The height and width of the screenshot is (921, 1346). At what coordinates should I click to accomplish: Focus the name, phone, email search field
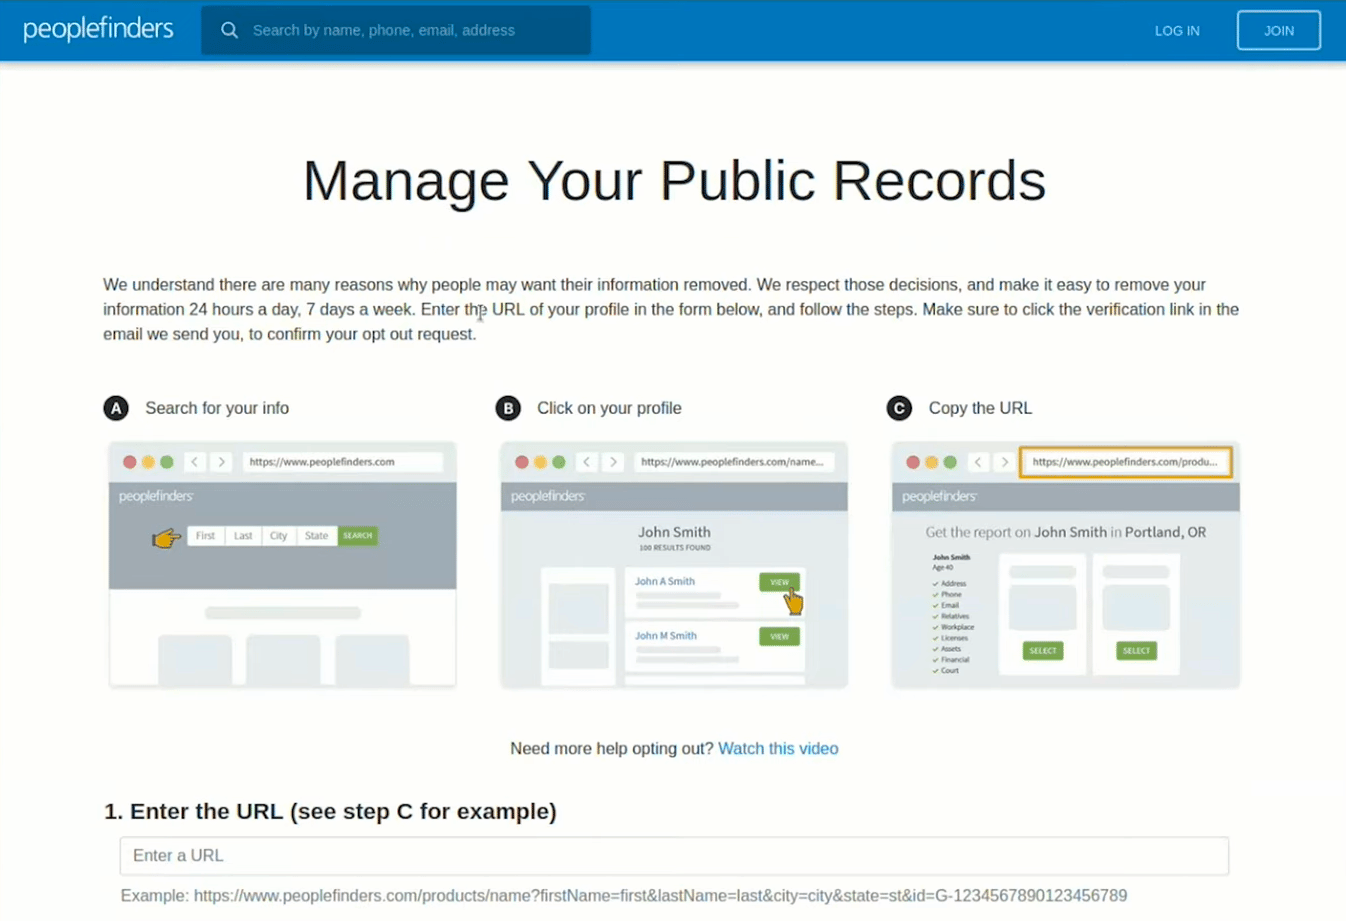click(396, 30)
